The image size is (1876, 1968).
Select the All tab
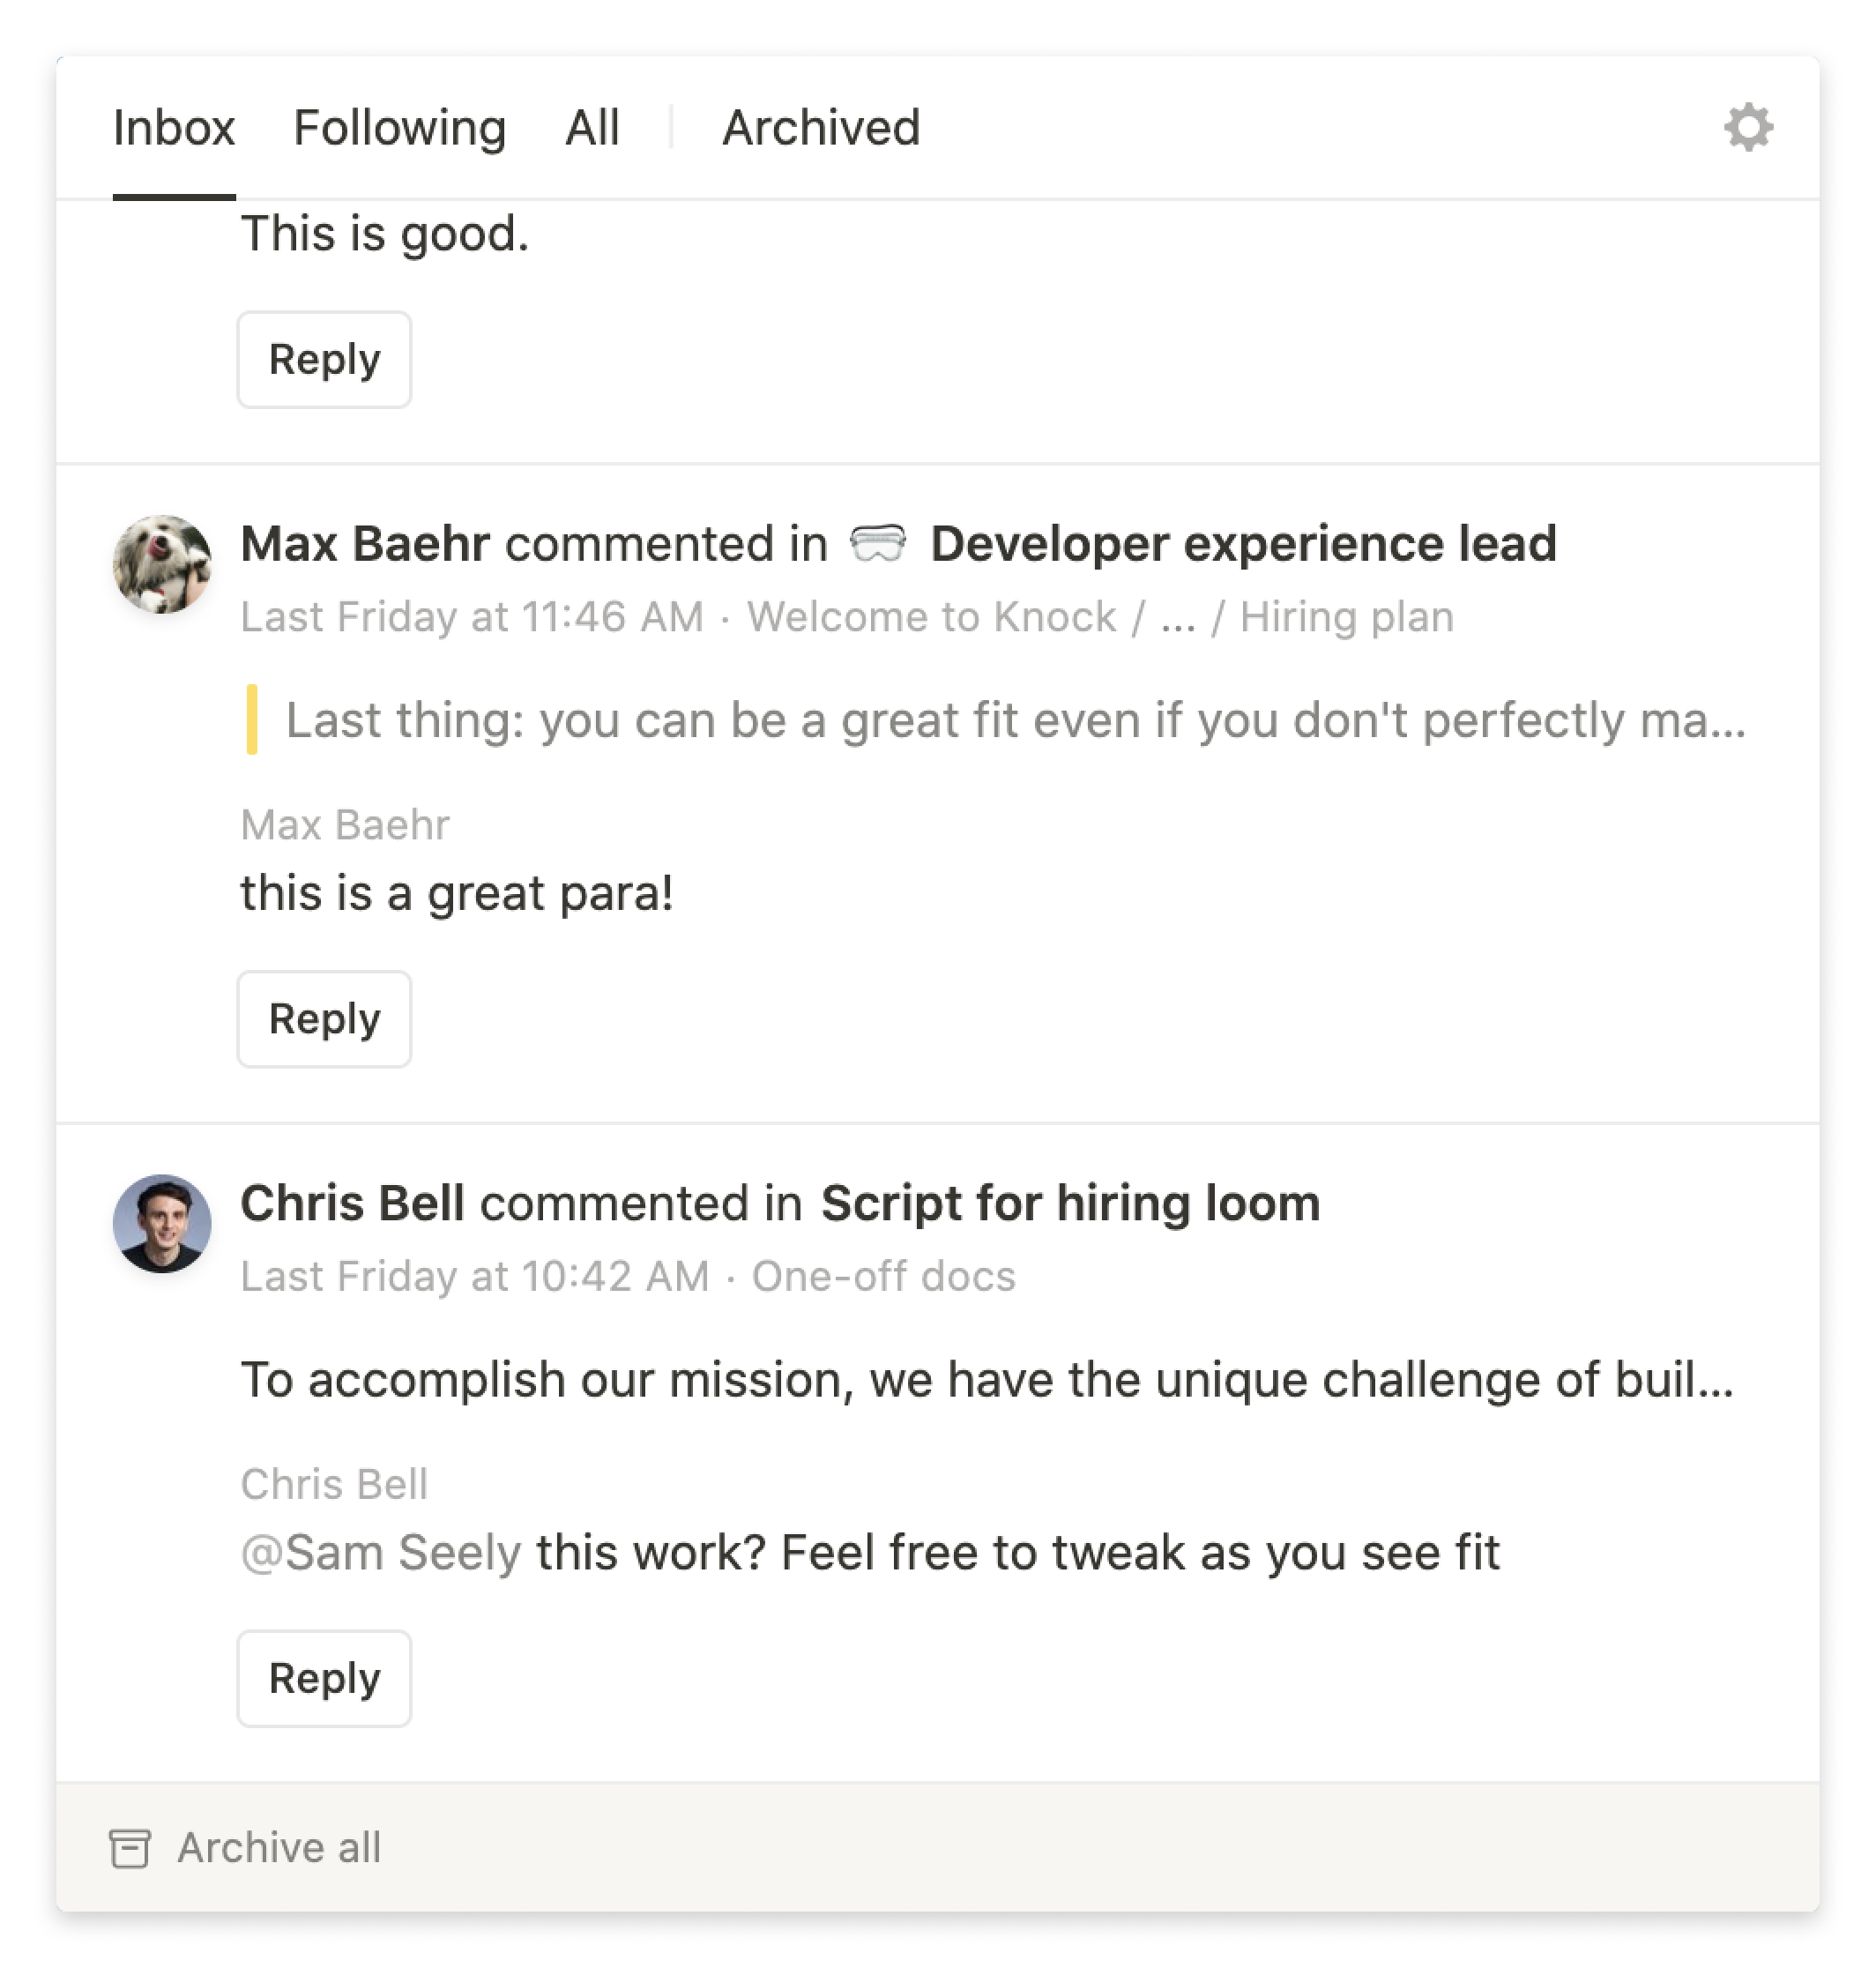click(592, 128)
